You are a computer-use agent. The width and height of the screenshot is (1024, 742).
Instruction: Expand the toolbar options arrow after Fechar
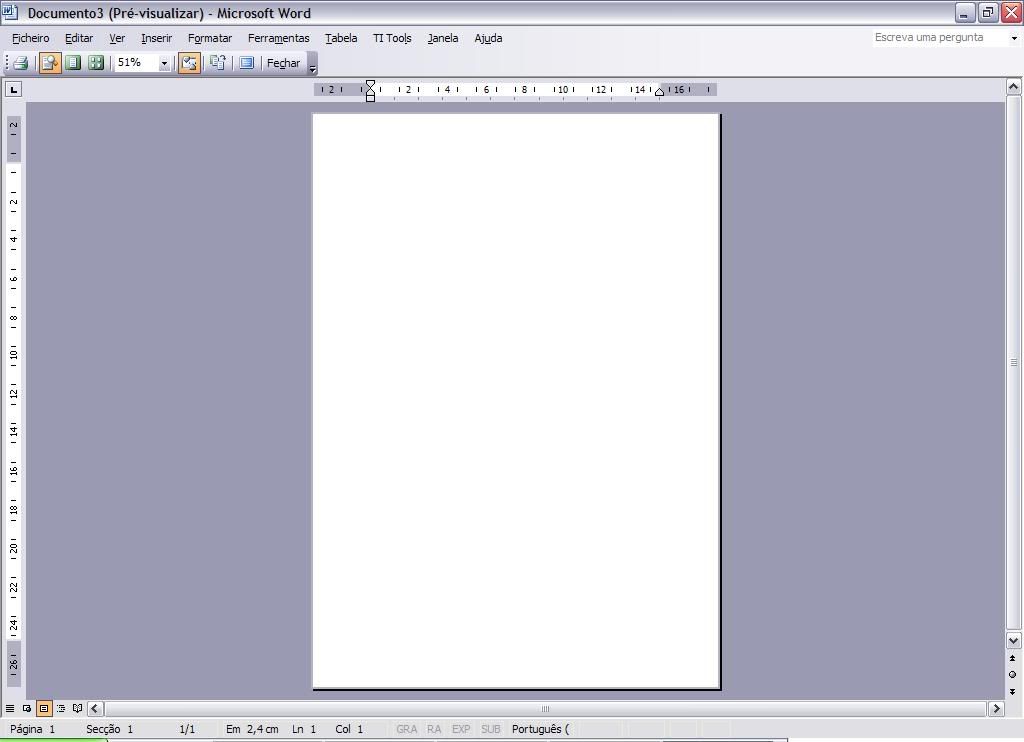point(312,68)
